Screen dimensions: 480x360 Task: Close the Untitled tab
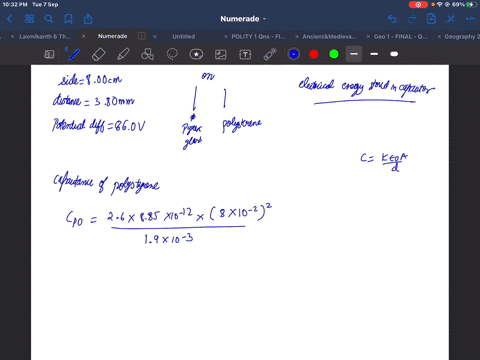155,36
